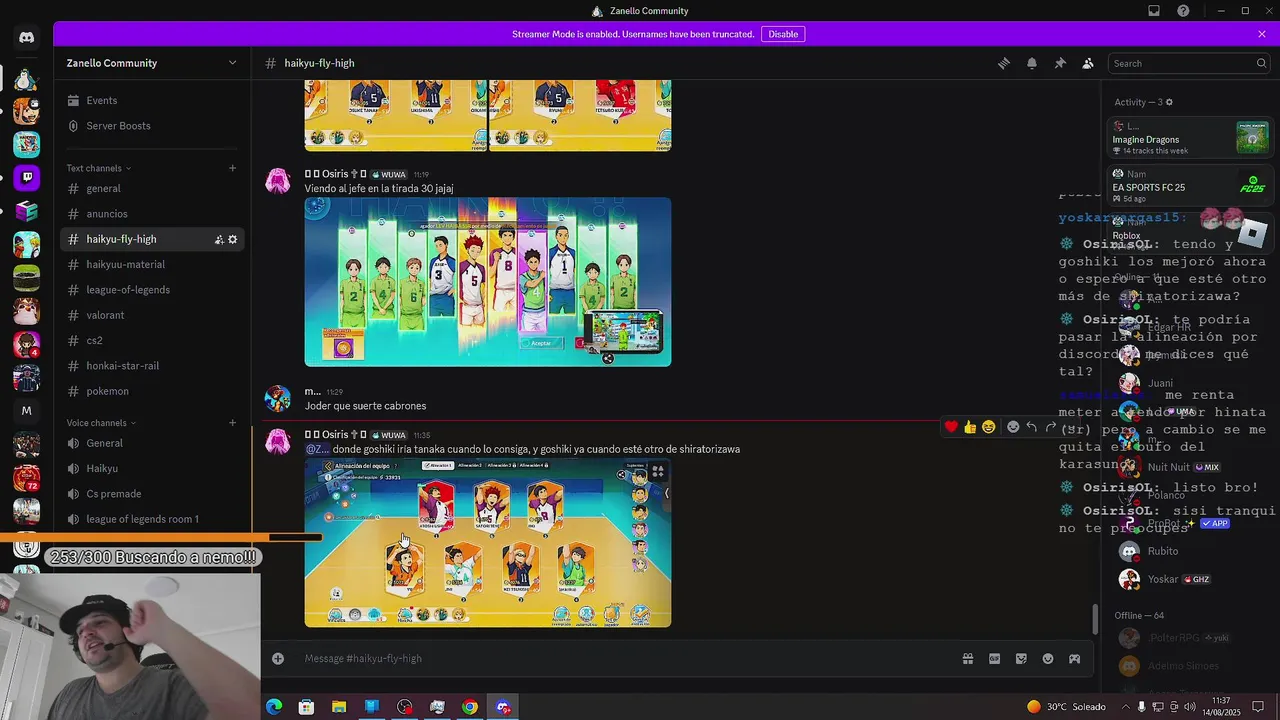Add a new text channel
This screenshot has height=720, width=1280.
click(232, 168)
